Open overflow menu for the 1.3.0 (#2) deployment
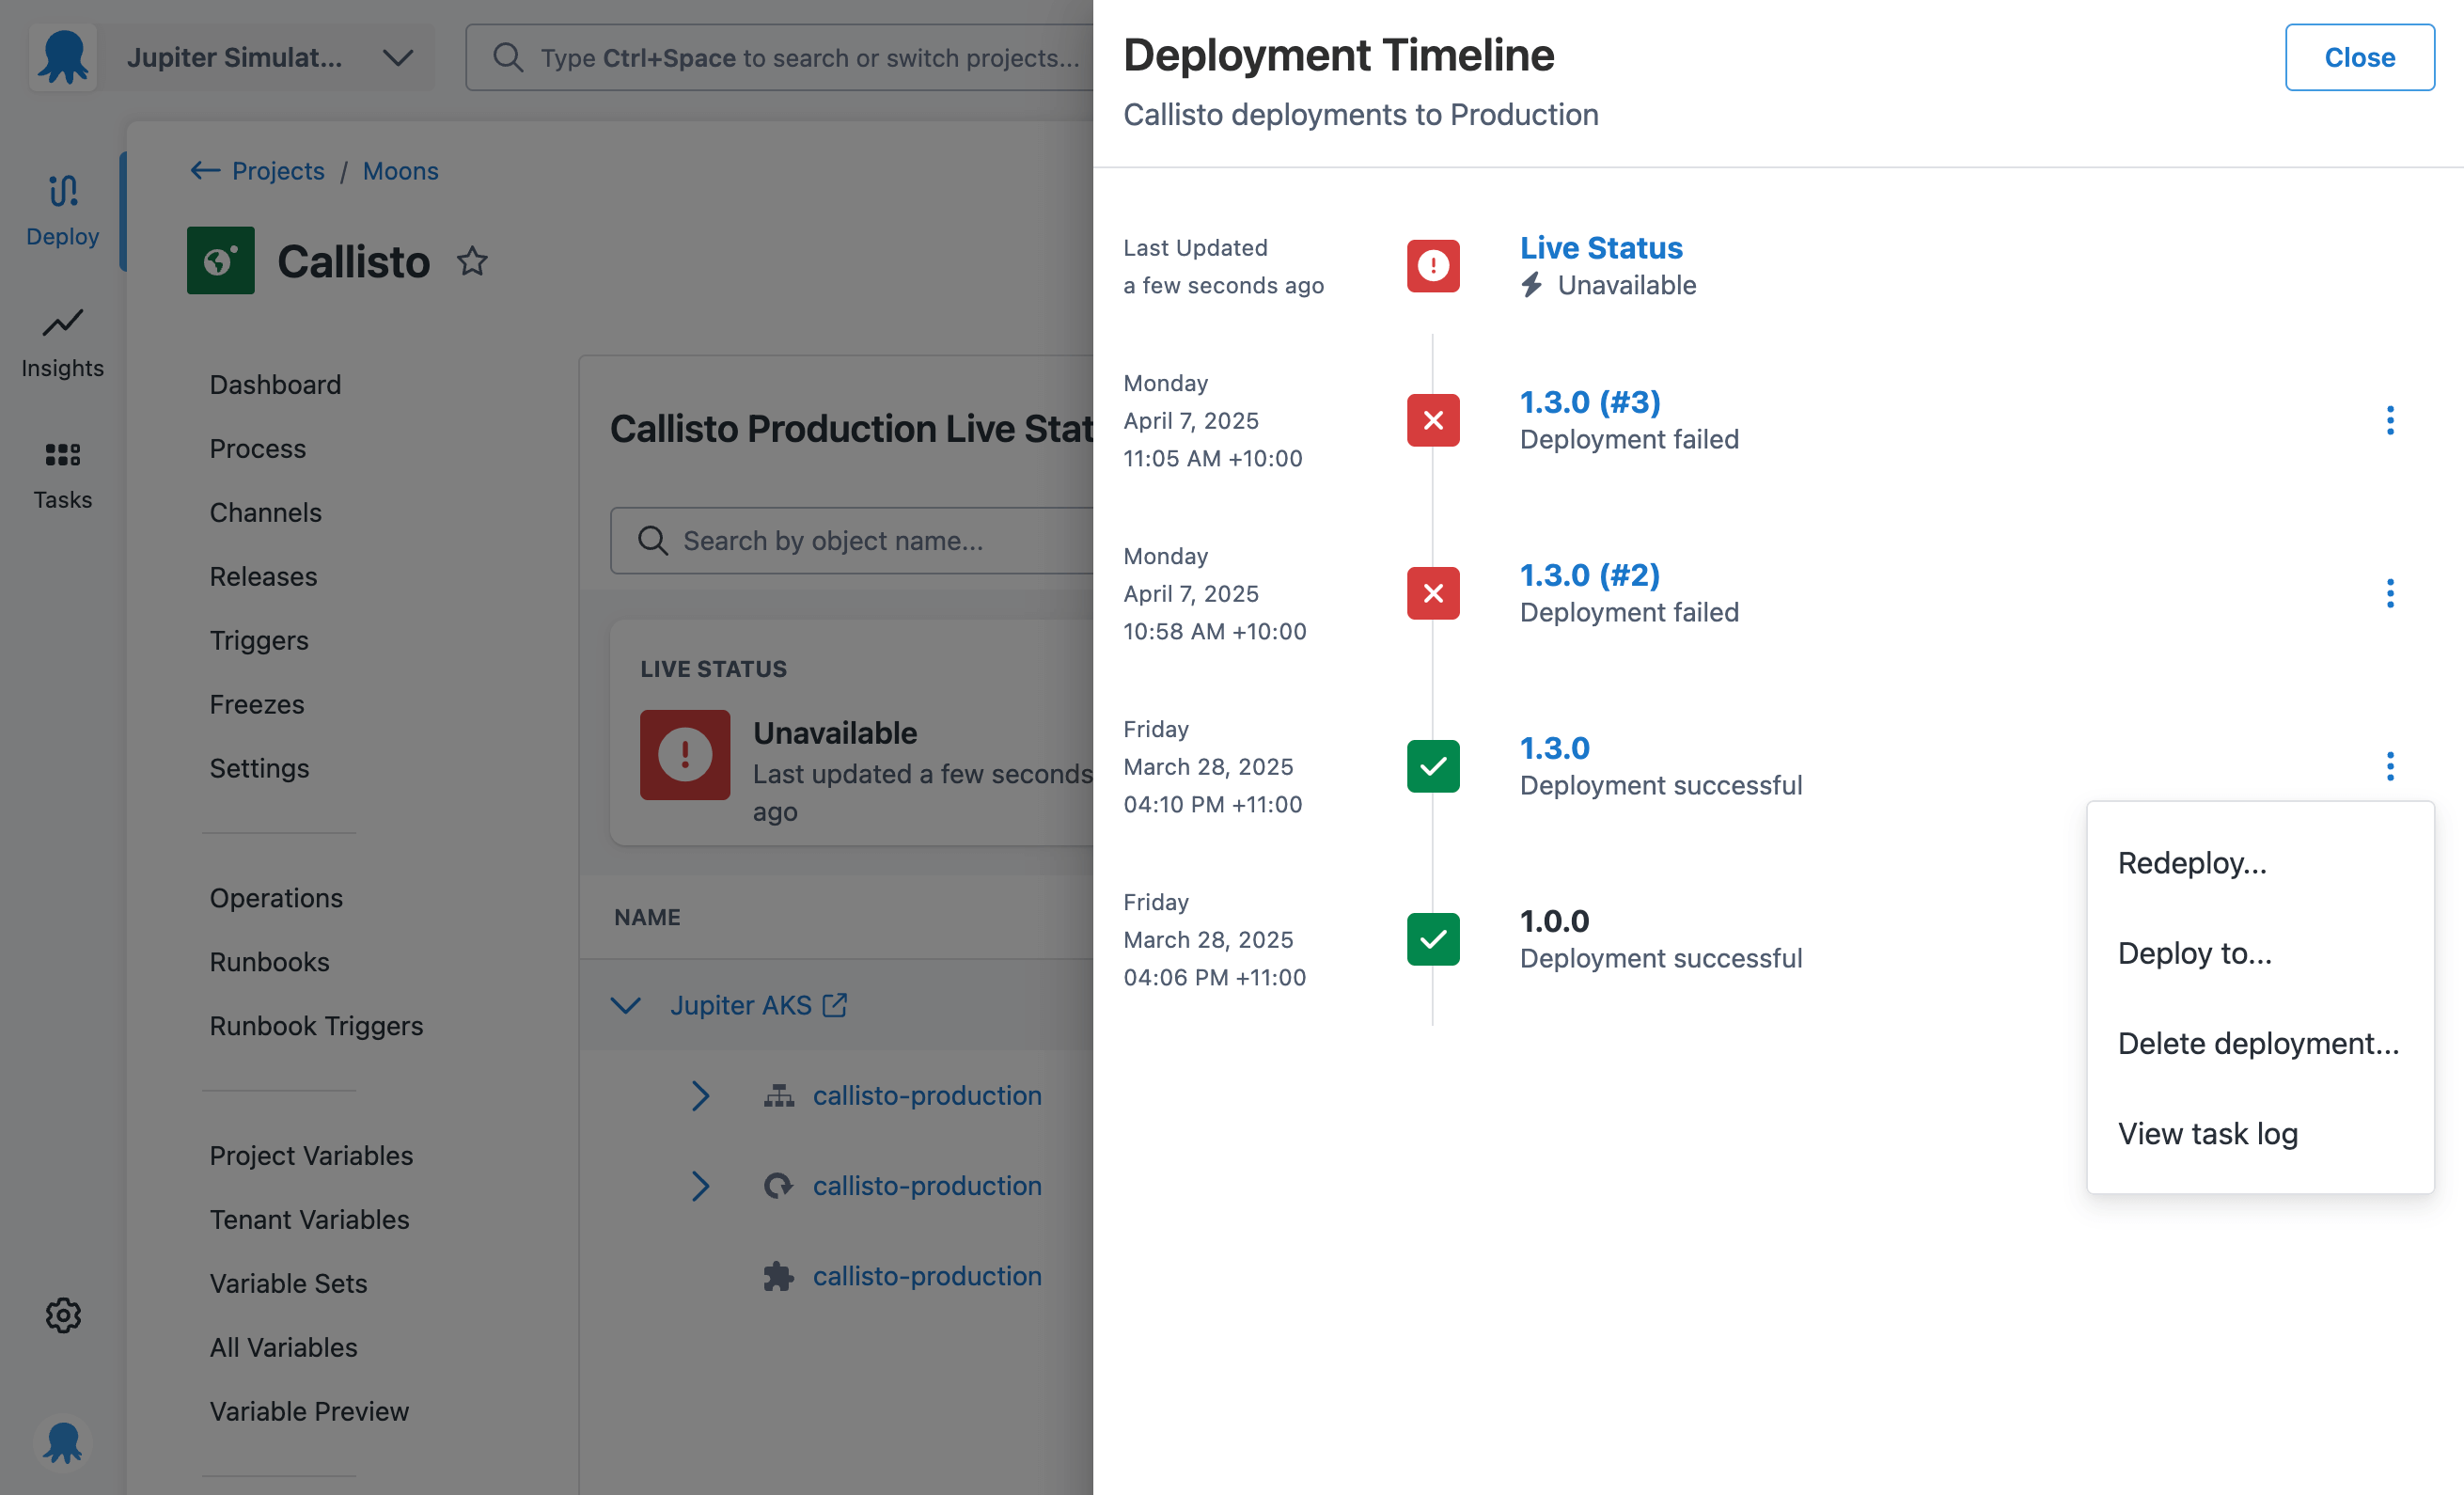This screenshot has width=2464, height=1495. 2390,593
